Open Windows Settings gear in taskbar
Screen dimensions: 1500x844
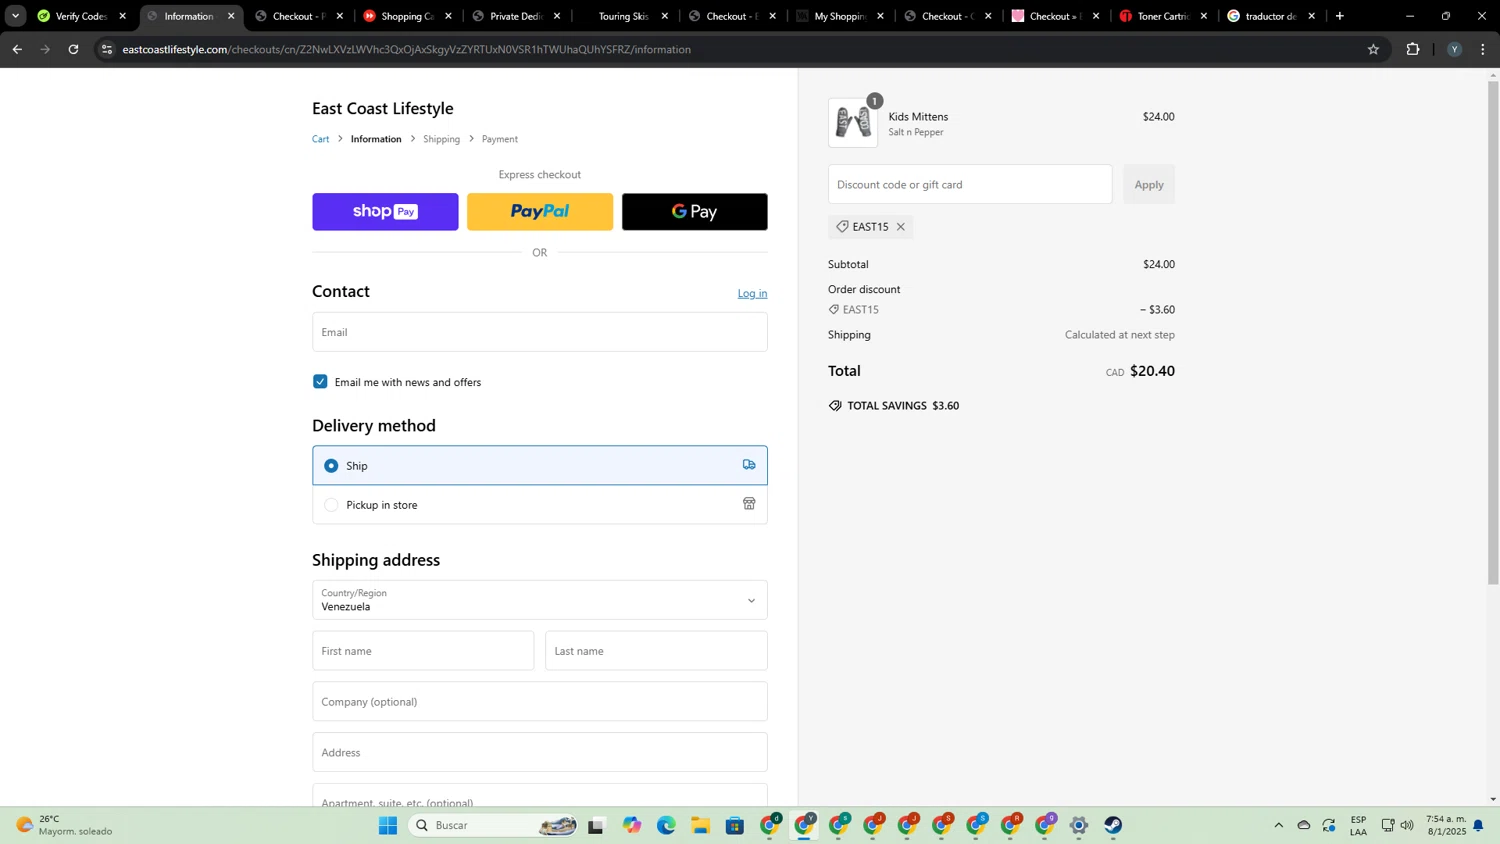(x=1079, y=825)
